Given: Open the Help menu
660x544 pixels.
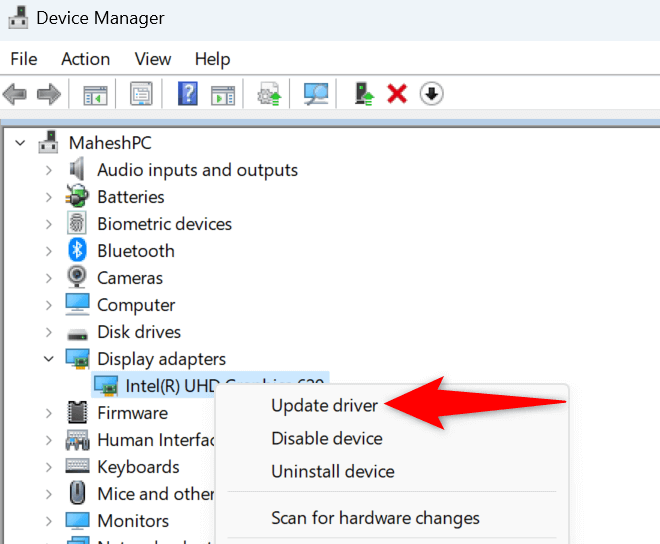Looking at the screenshot, I should (x=213, y=59).
